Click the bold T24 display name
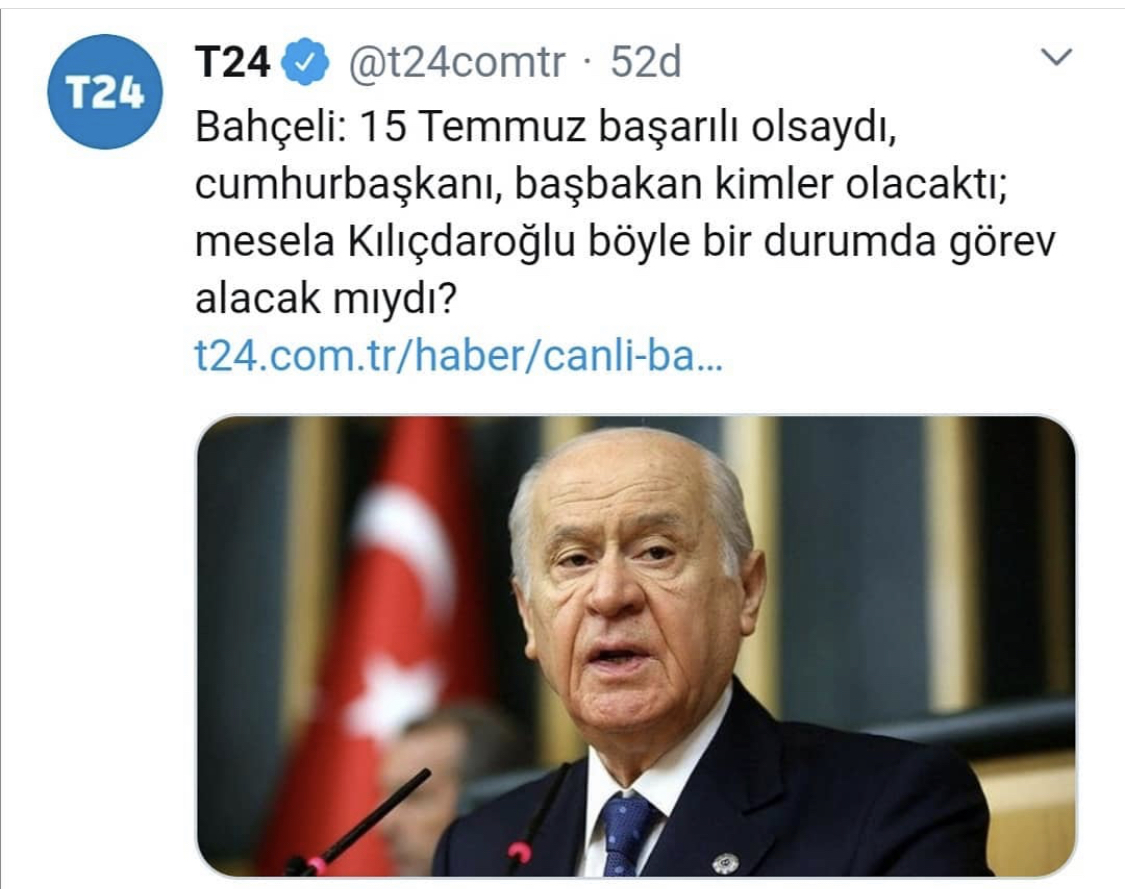1125x889 pixels. click(x=232, y=62)
